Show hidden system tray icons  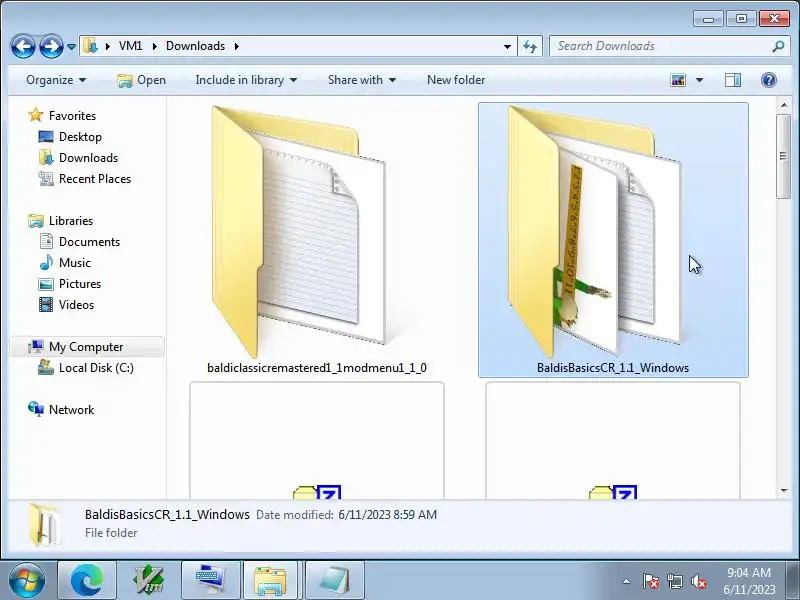[627, 581]
